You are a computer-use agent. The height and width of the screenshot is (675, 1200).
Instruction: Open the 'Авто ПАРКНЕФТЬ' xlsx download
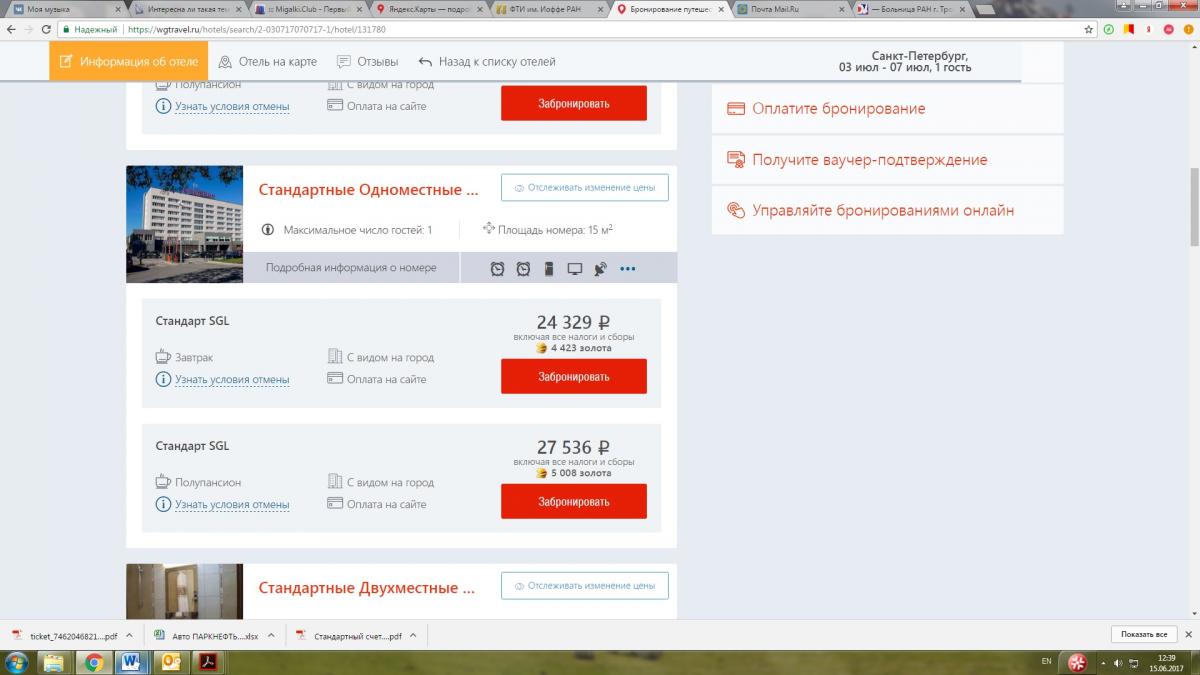point(207,636)
